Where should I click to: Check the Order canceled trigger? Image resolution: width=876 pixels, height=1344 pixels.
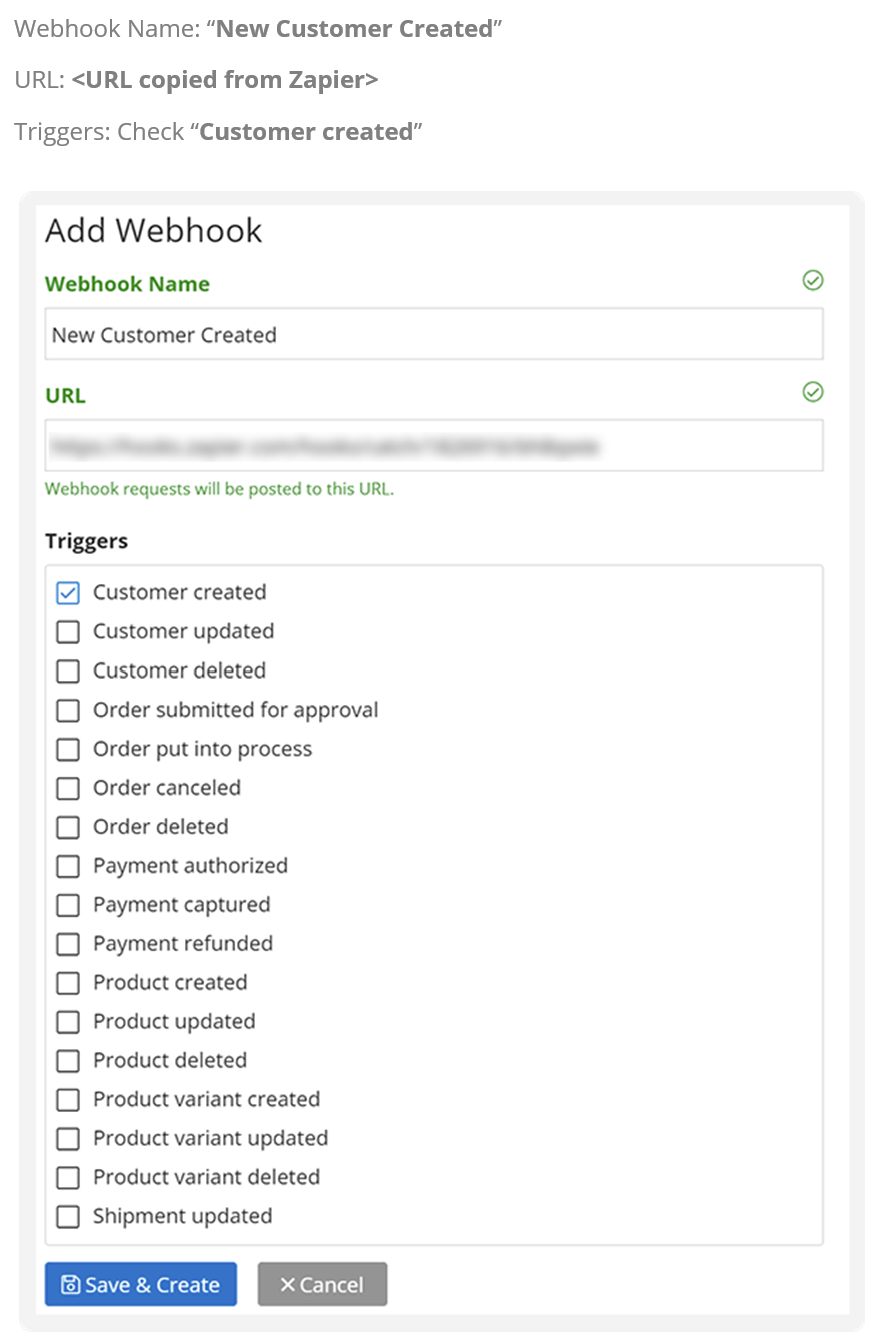point(68,788)
